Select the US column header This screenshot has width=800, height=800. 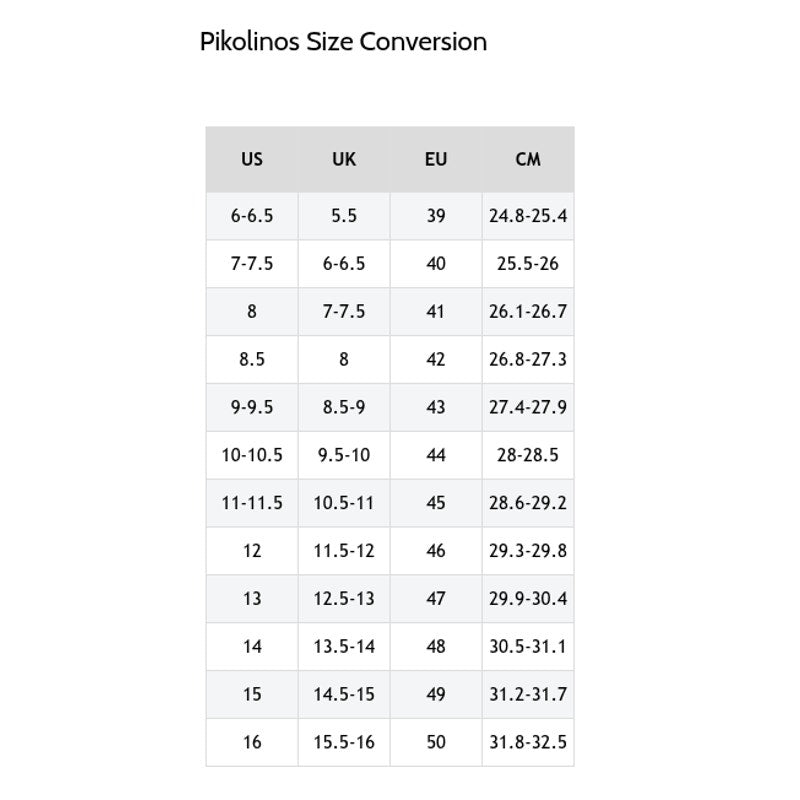tap(252, 159)
